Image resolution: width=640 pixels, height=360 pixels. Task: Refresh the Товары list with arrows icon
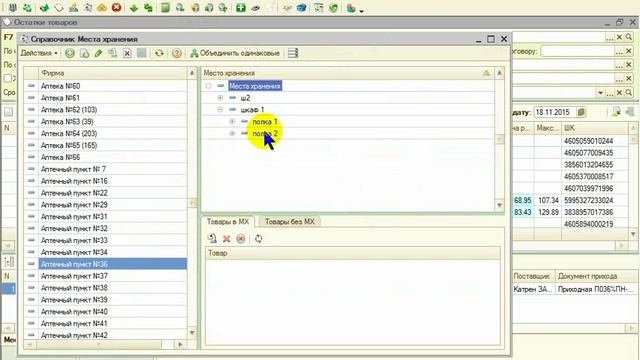(258, 239)
